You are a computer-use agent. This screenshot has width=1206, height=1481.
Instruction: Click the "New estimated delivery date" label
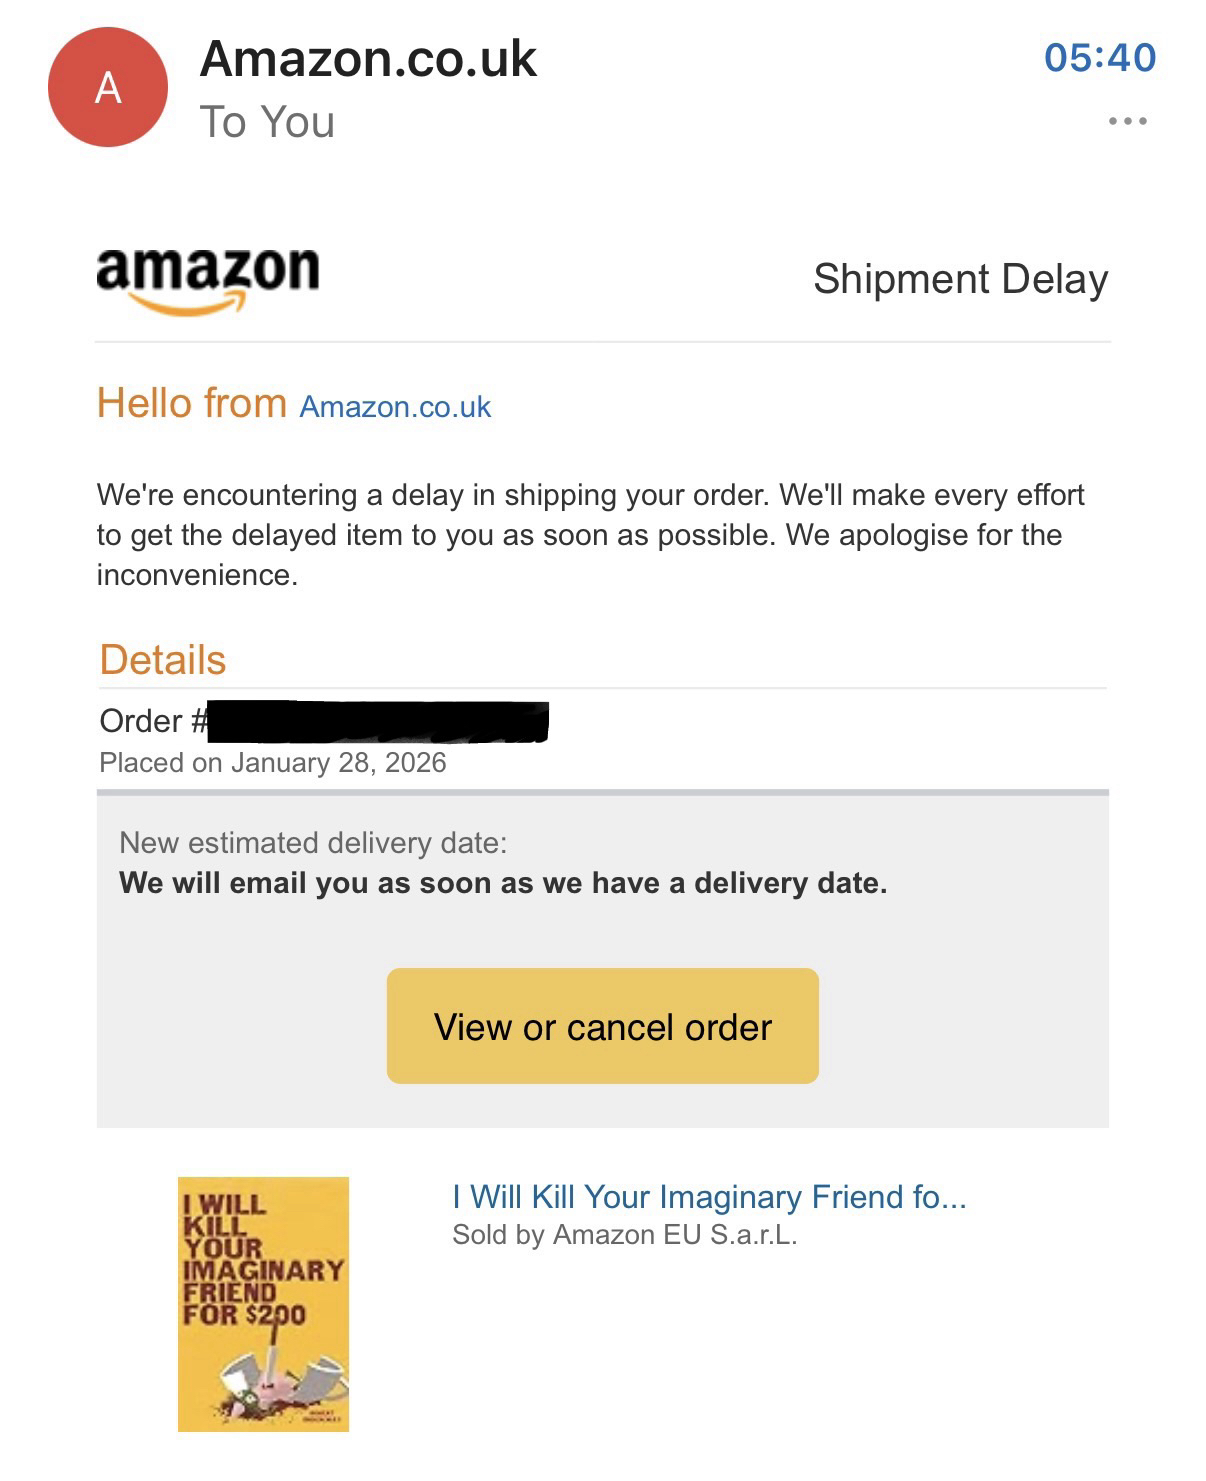click(312, 843)
